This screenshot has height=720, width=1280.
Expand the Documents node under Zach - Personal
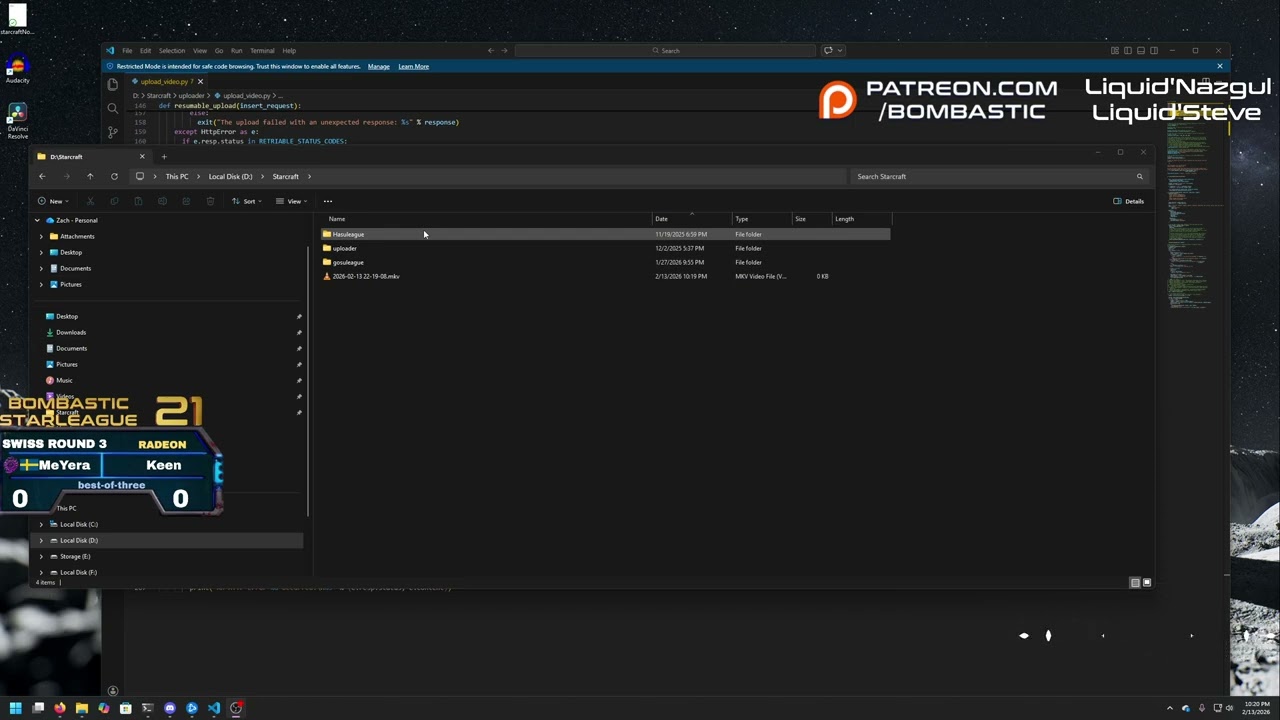[x=41, y=268]
